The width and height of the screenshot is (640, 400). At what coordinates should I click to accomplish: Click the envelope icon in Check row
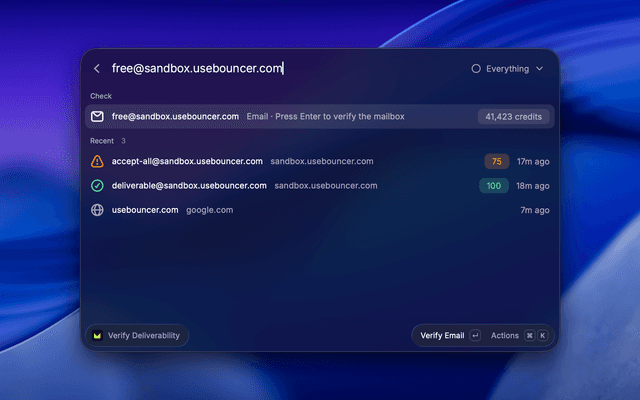pos(97,116)
